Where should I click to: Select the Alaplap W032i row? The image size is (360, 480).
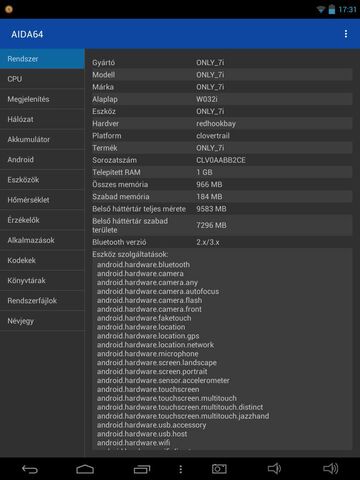[x=222, y=99]
